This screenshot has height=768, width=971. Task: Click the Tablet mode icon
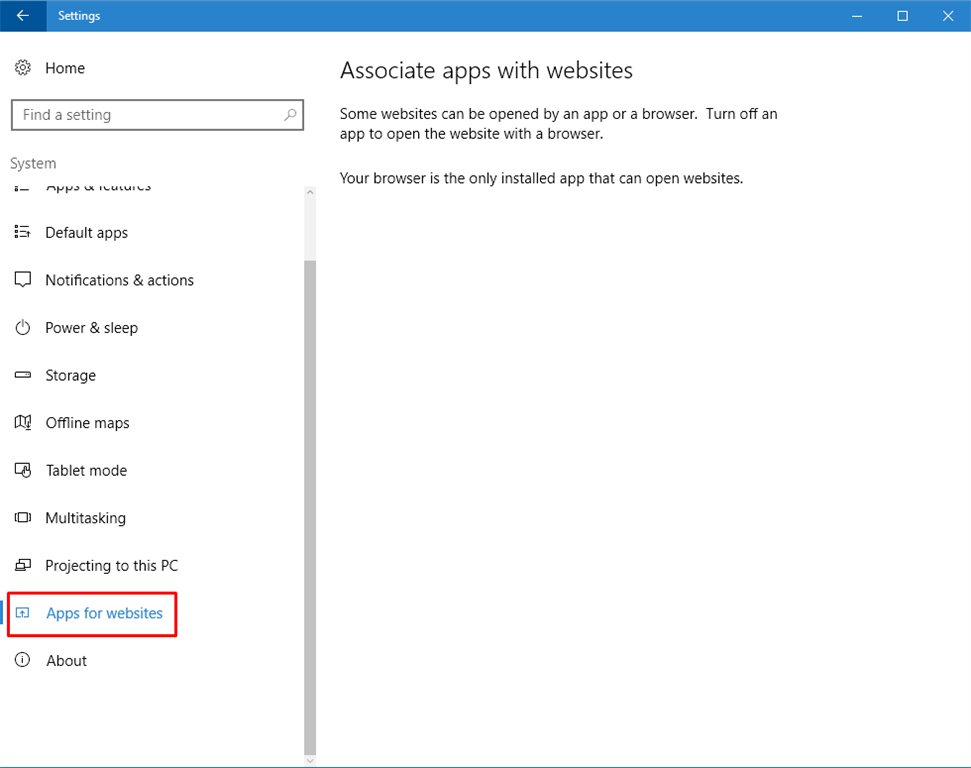pos(22,470)
